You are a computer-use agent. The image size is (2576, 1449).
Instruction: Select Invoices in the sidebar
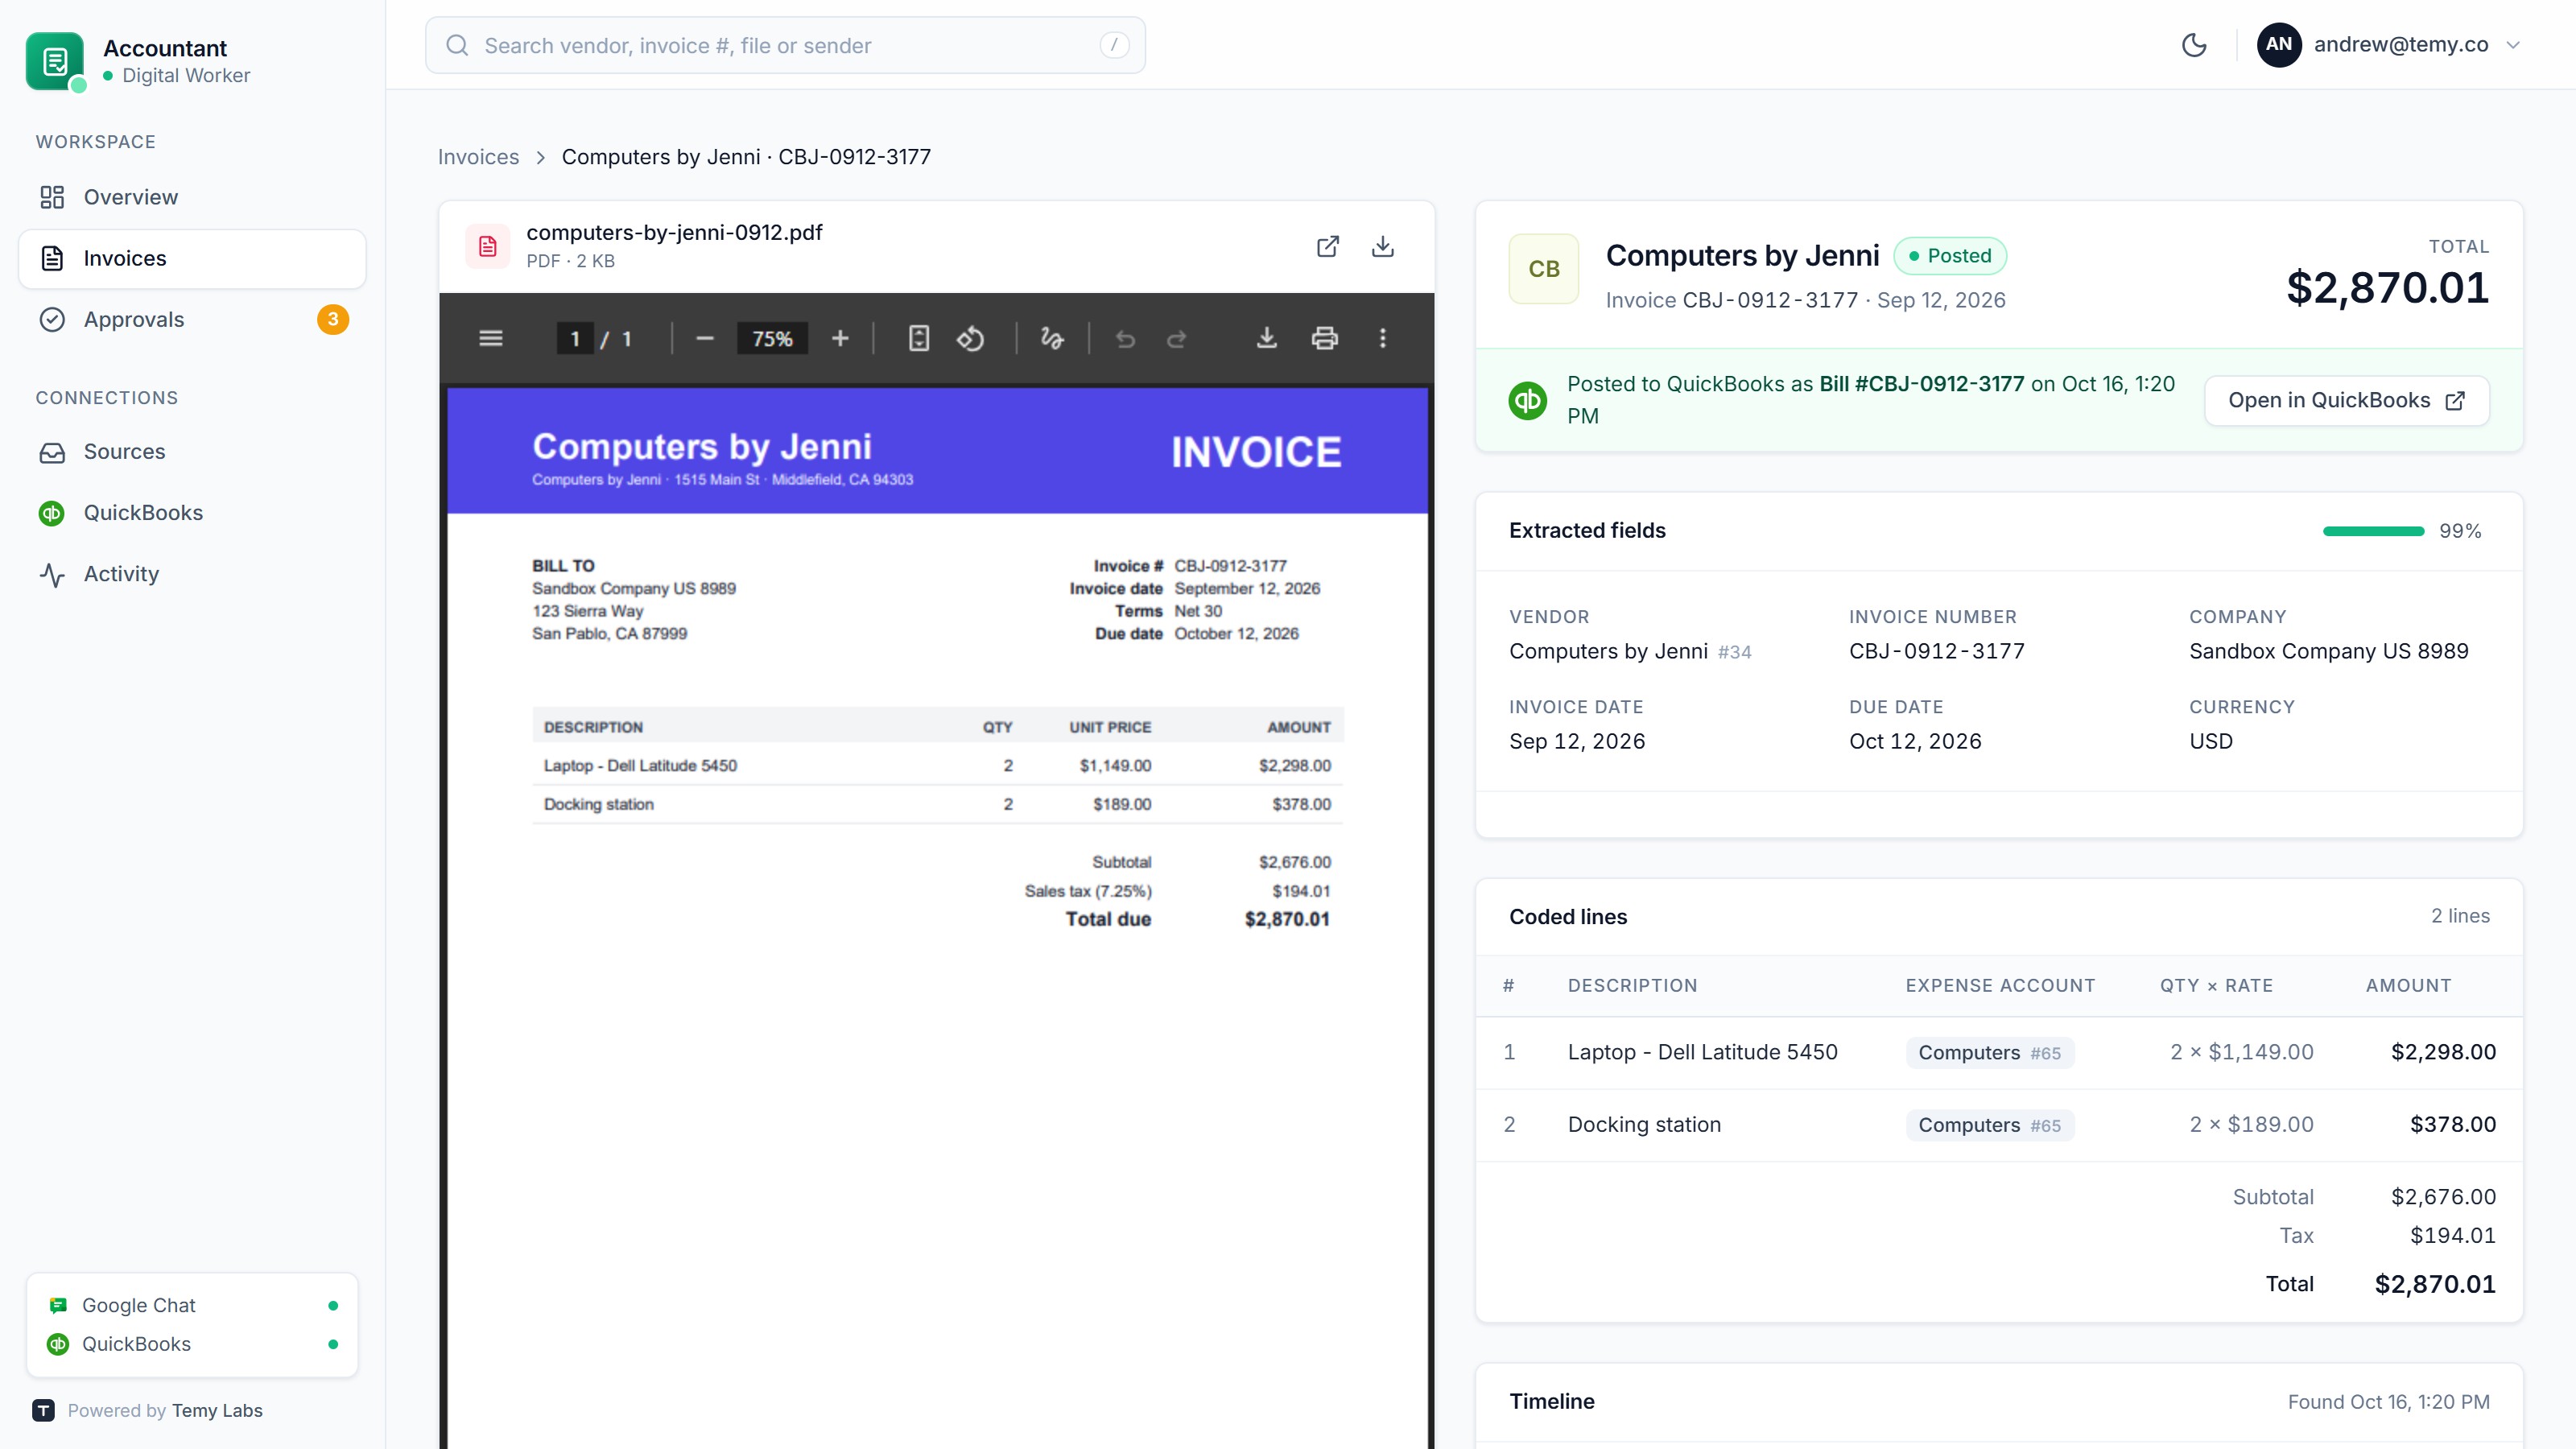pyautogui.click(x=192, y=258)
